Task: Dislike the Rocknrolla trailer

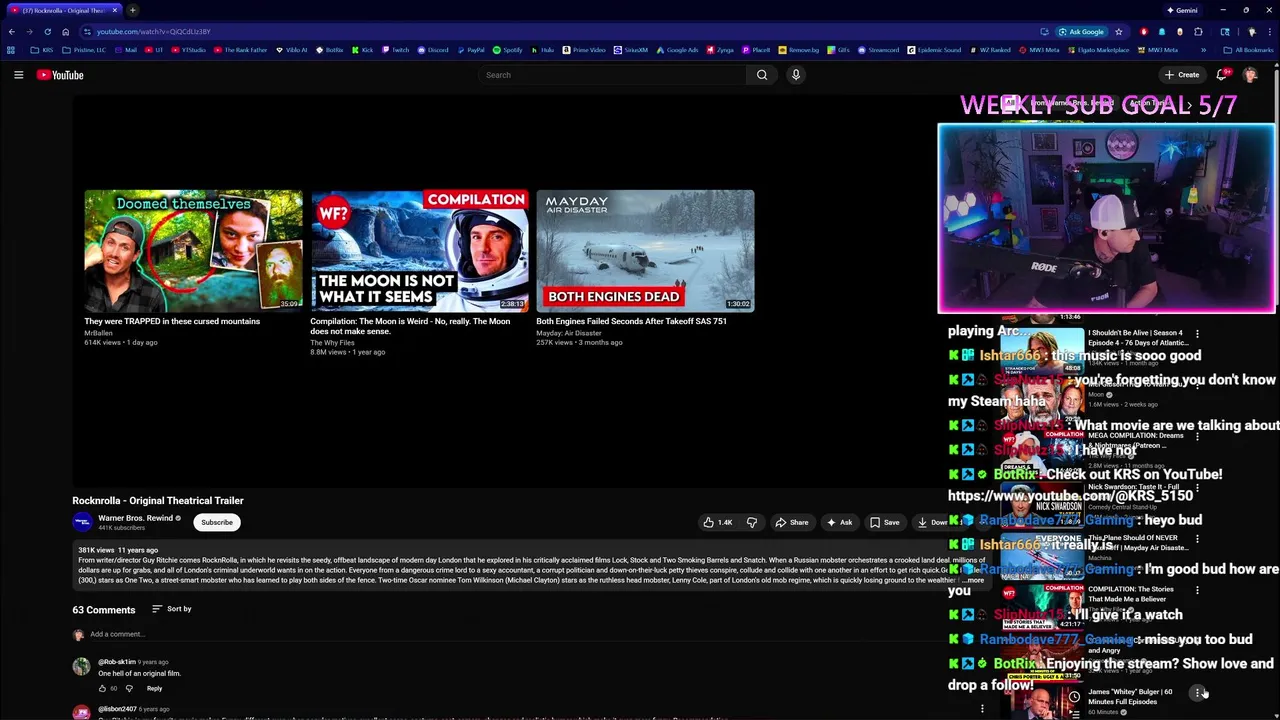Action: coord(752,522)
